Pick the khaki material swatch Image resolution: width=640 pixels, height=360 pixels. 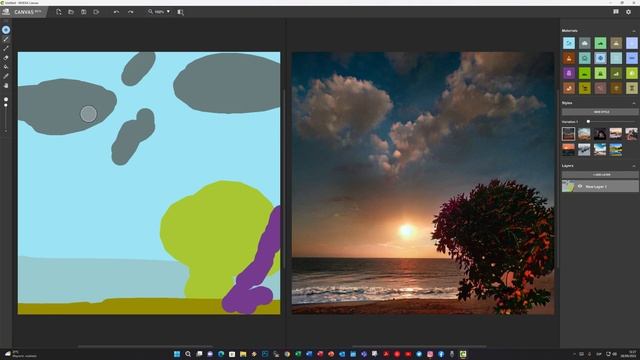pyautogui.click(x=632, y=88)
